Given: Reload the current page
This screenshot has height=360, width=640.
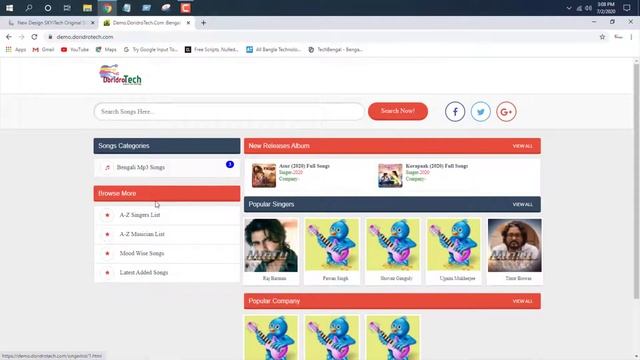Looking at the screenshot, I should point(34,37).
